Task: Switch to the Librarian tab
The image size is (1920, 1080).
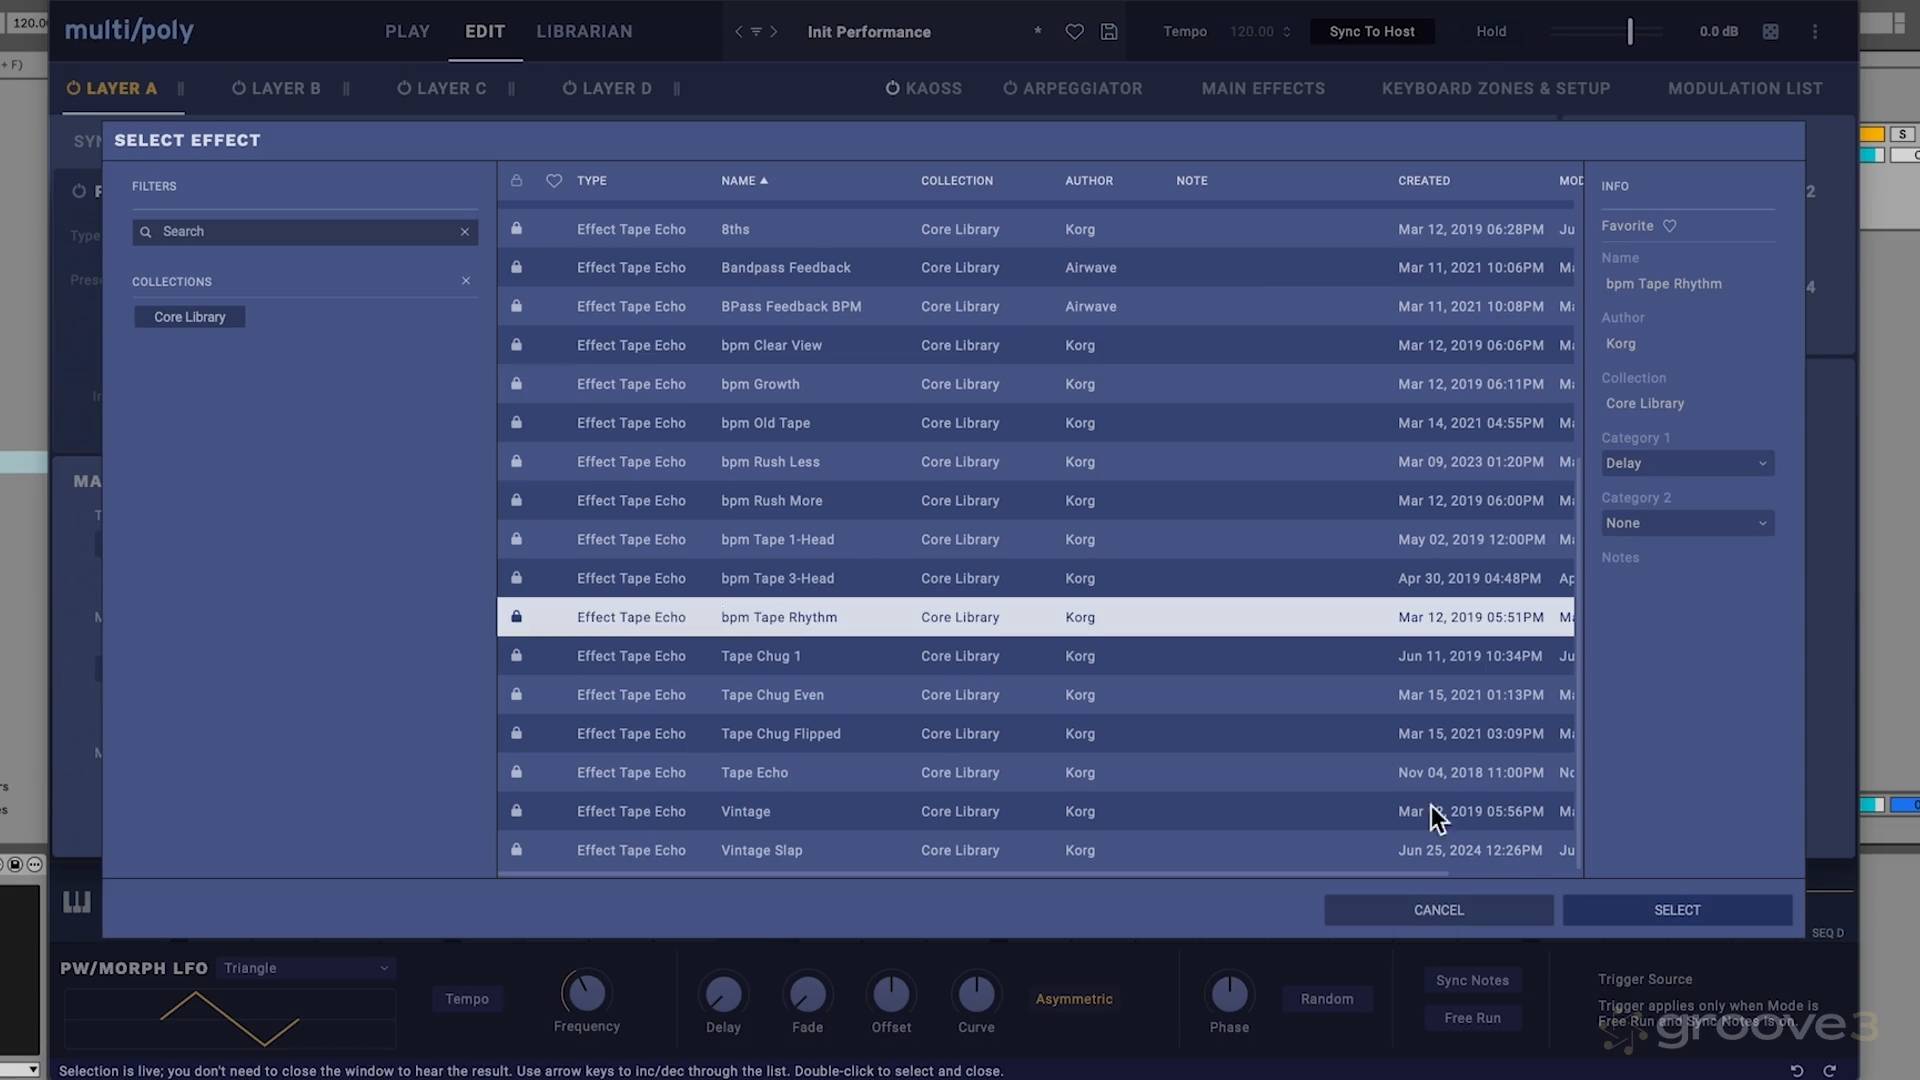Action: (584, 32)
